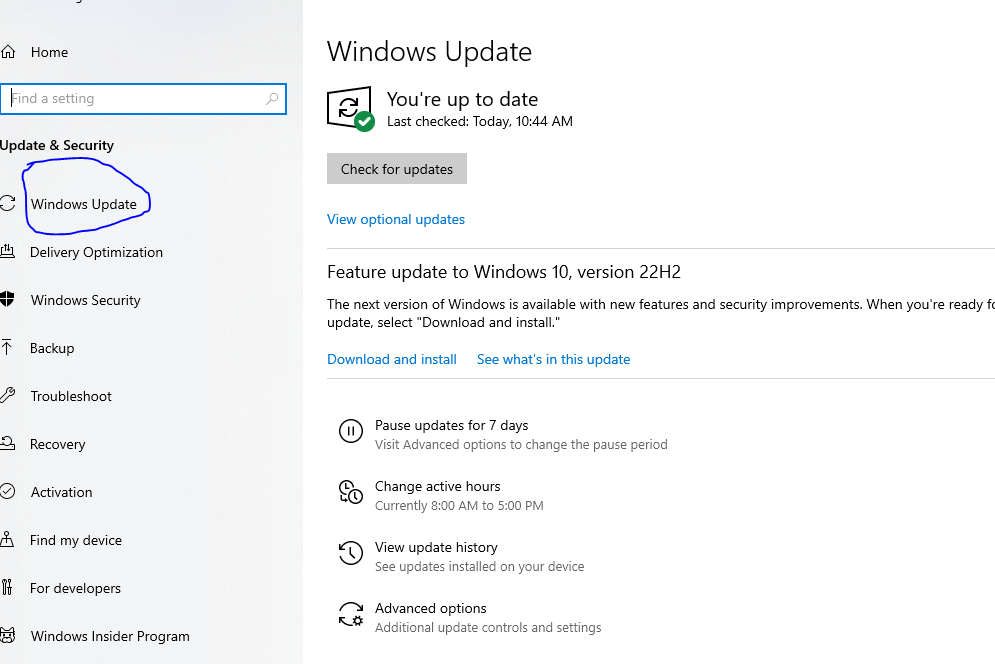Open Find my device settings
Image resolution: width=995 pixels, height=664 pixels.
click(x=76, y=540)
